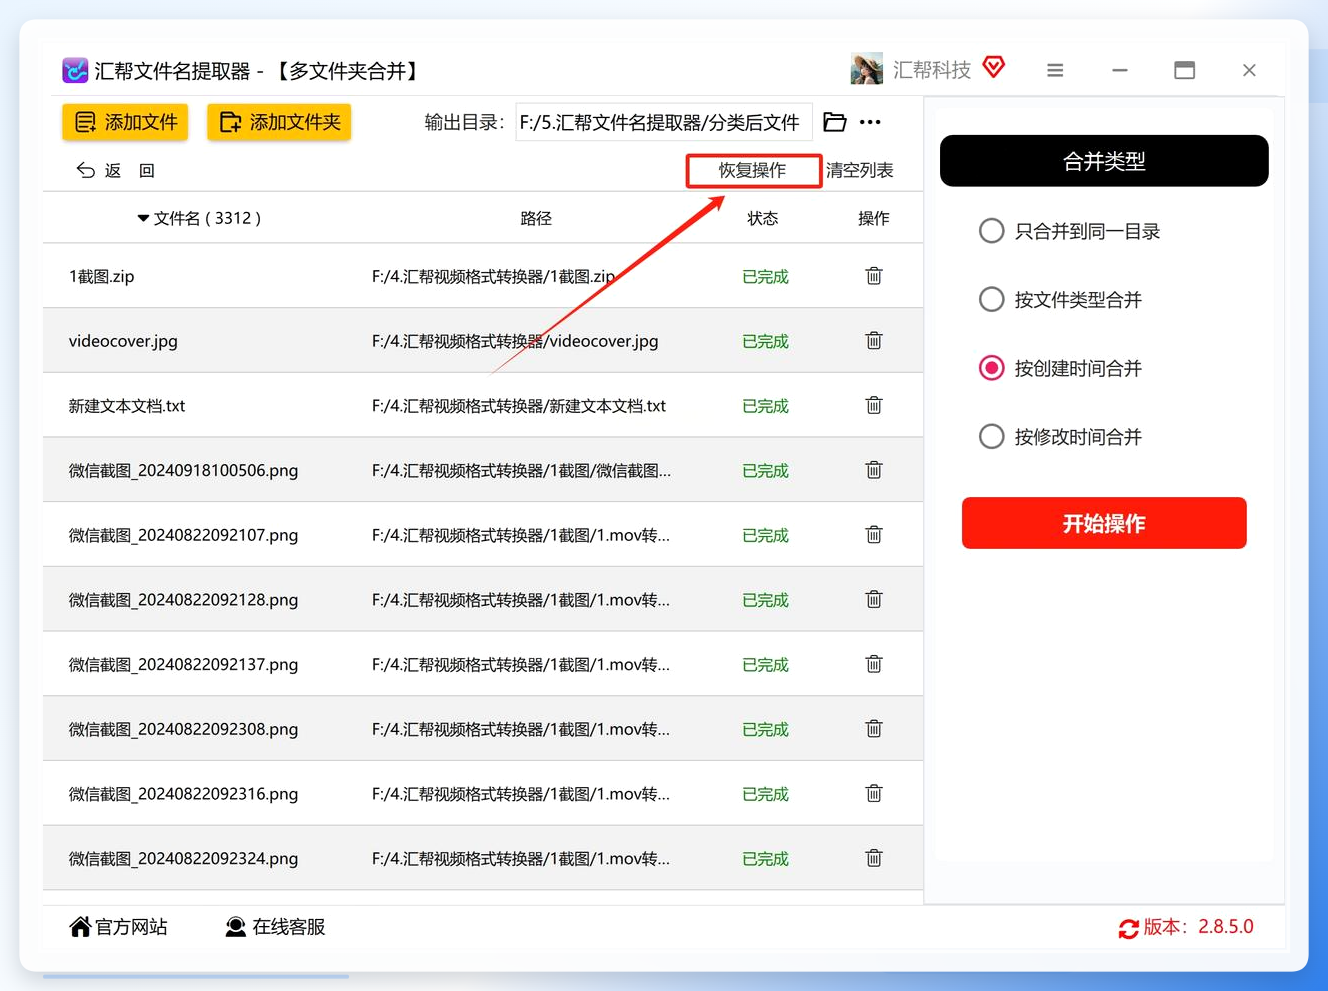Click the 合并类型 header
Screen dimensions: 1328x991
1104,161
